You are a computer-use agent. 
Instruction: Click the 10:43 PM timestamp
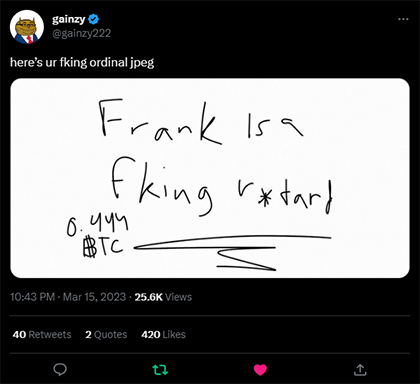click(32, 297)
